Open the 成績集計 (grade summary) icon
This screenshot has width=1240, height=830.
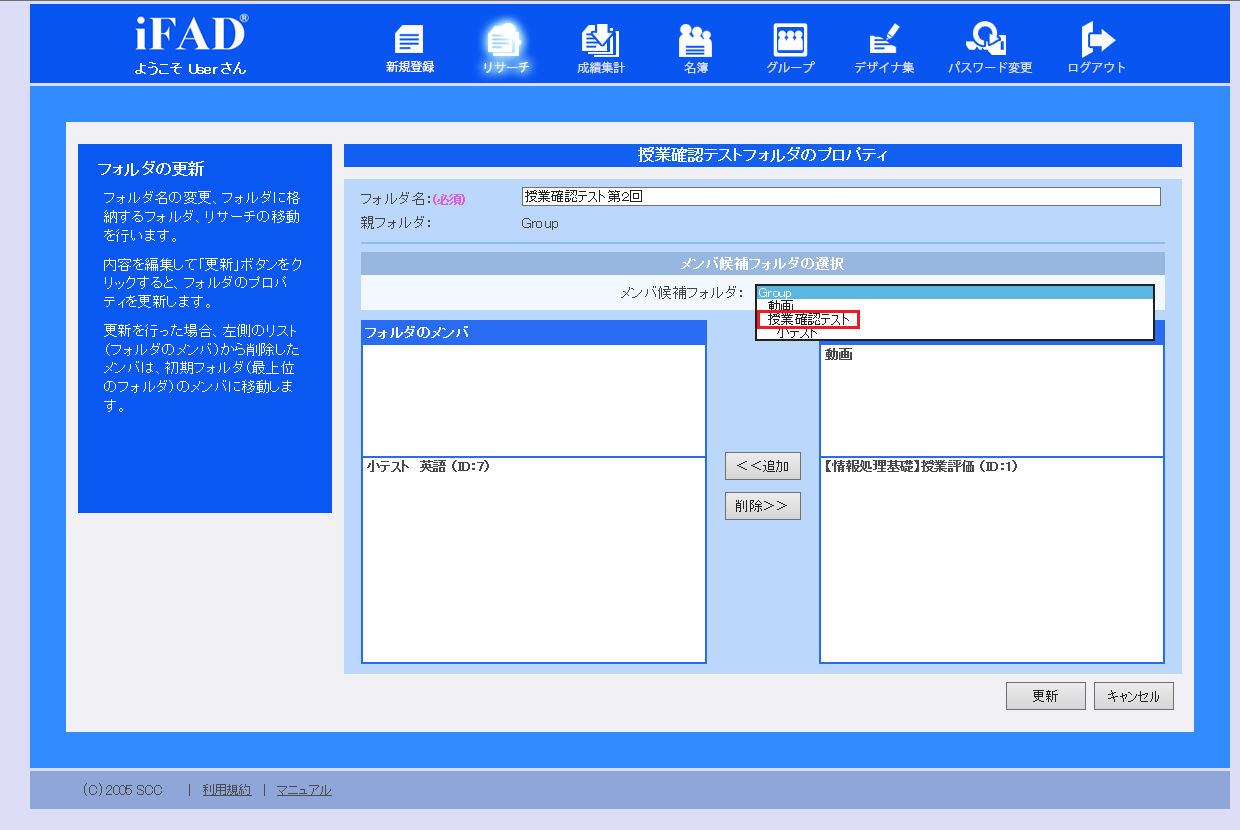pos(600,48)
